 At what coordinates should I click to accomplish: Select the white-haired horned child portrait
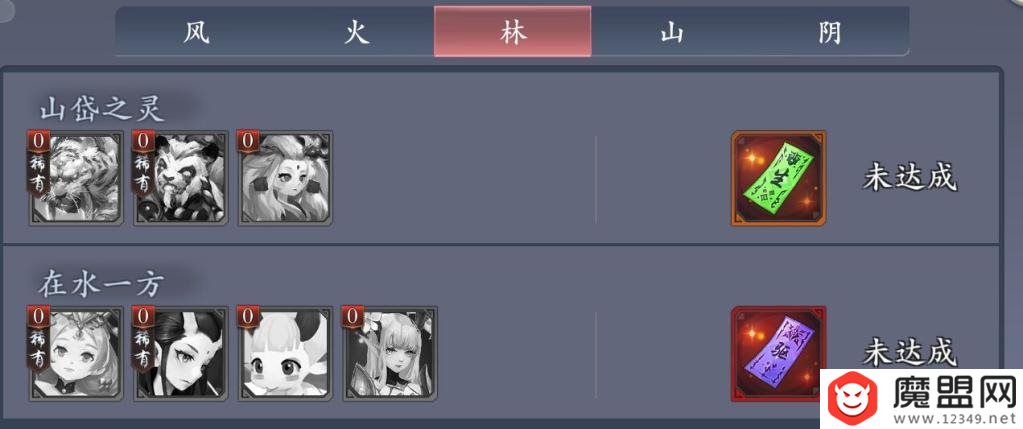(285, 353)
